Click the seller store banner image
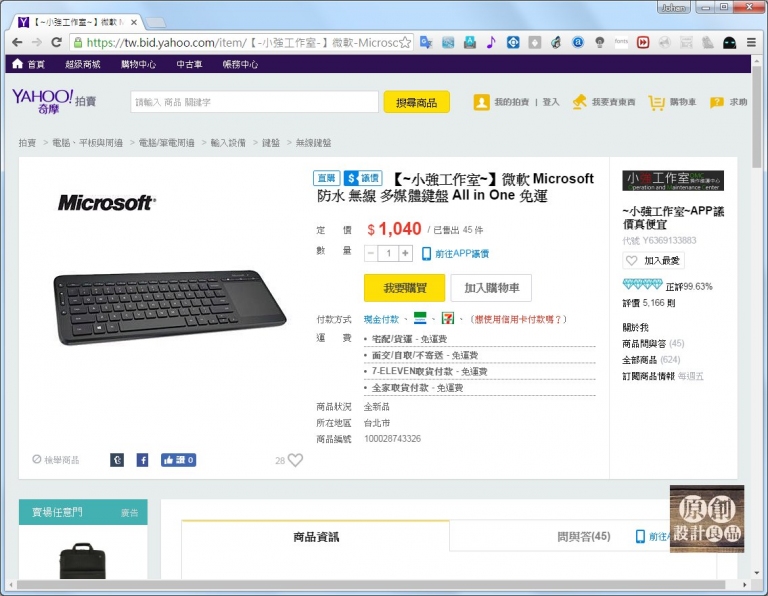The height and width of the screenshot is (596, 768). (x=672, y=180)
